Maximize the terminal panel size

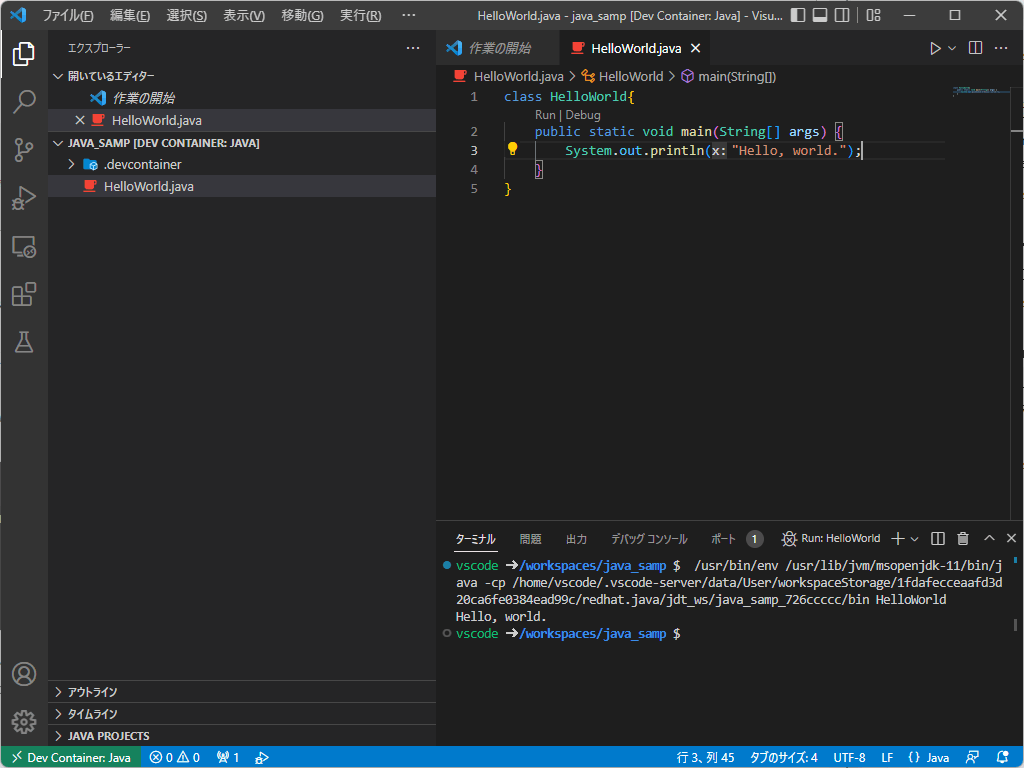[987, 539]
